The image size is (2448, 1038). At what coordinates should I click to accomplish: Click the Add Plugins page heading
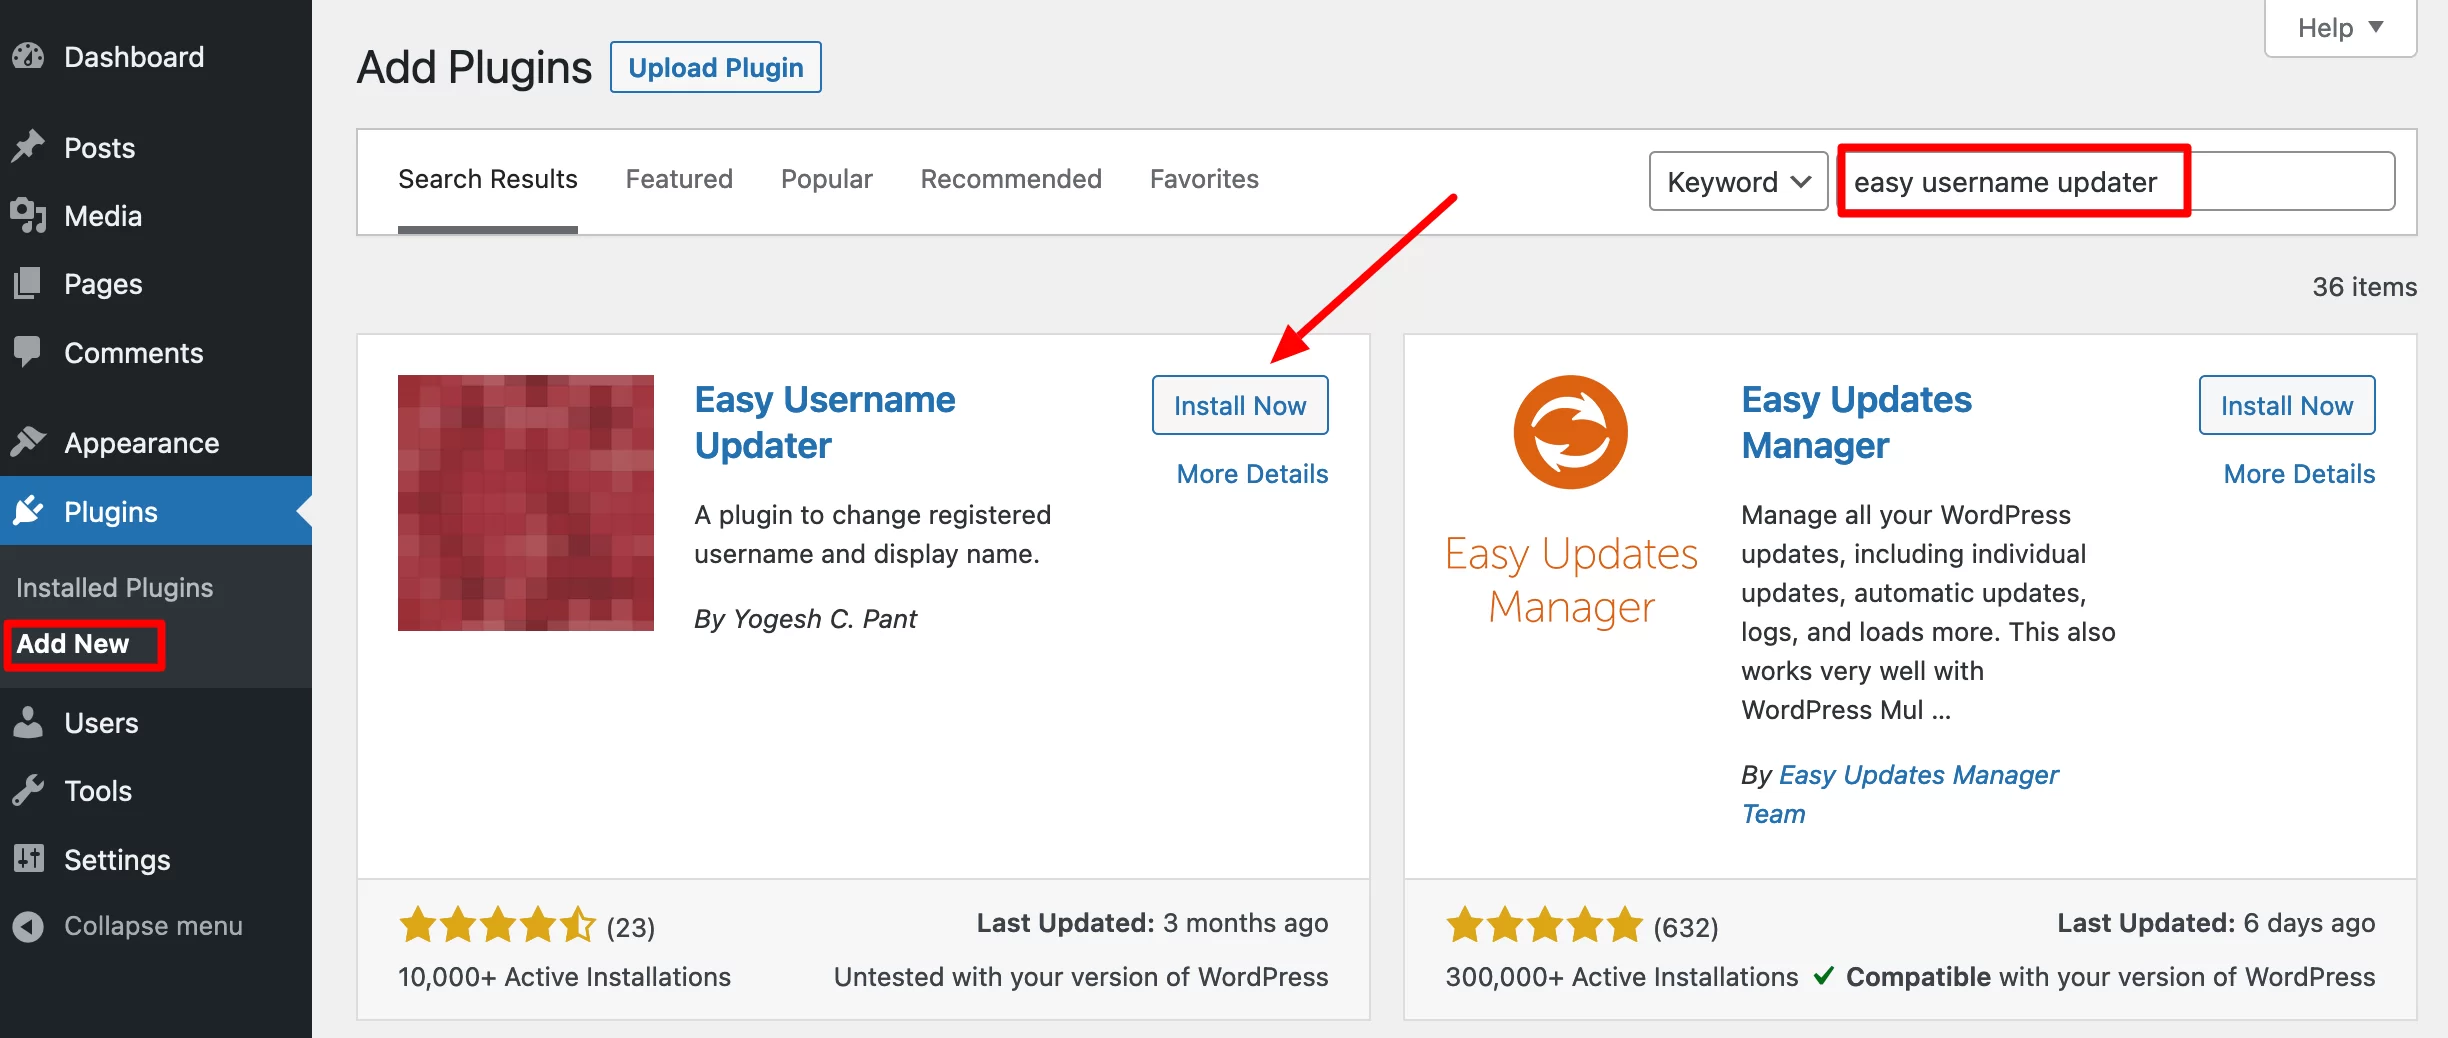click(474, 68)
